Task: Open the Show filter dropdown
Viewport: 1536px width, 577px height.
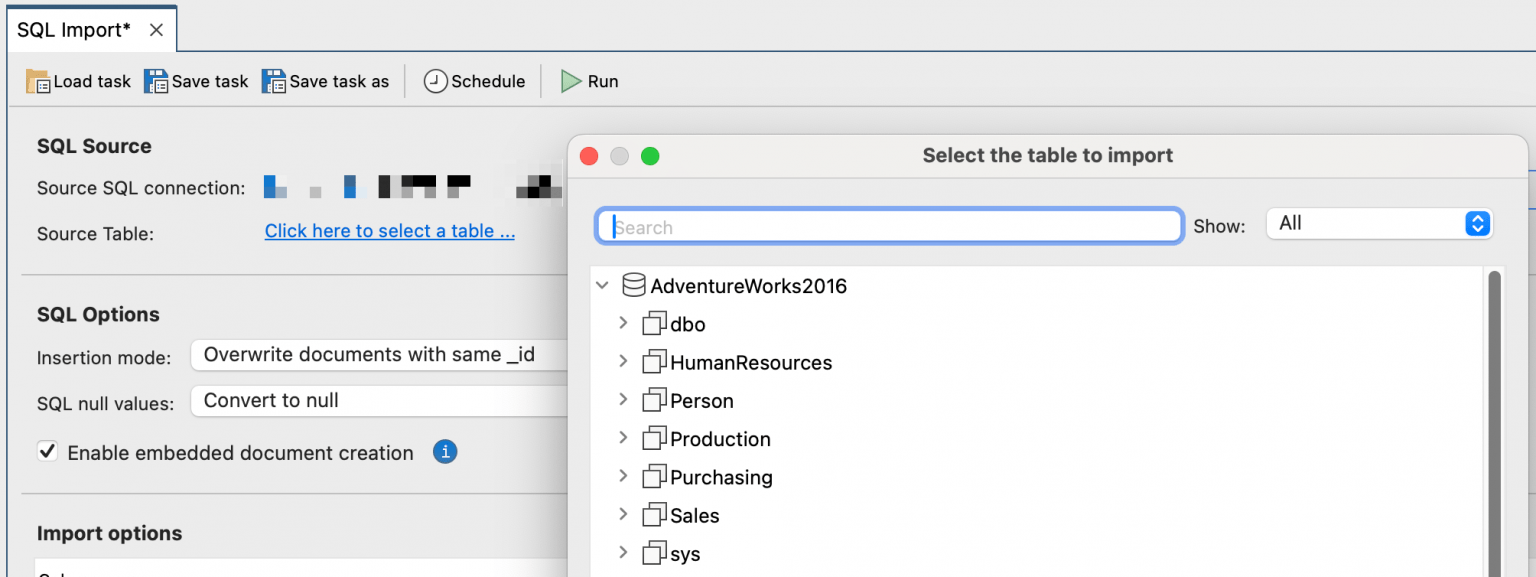Action: (1379, 224)
